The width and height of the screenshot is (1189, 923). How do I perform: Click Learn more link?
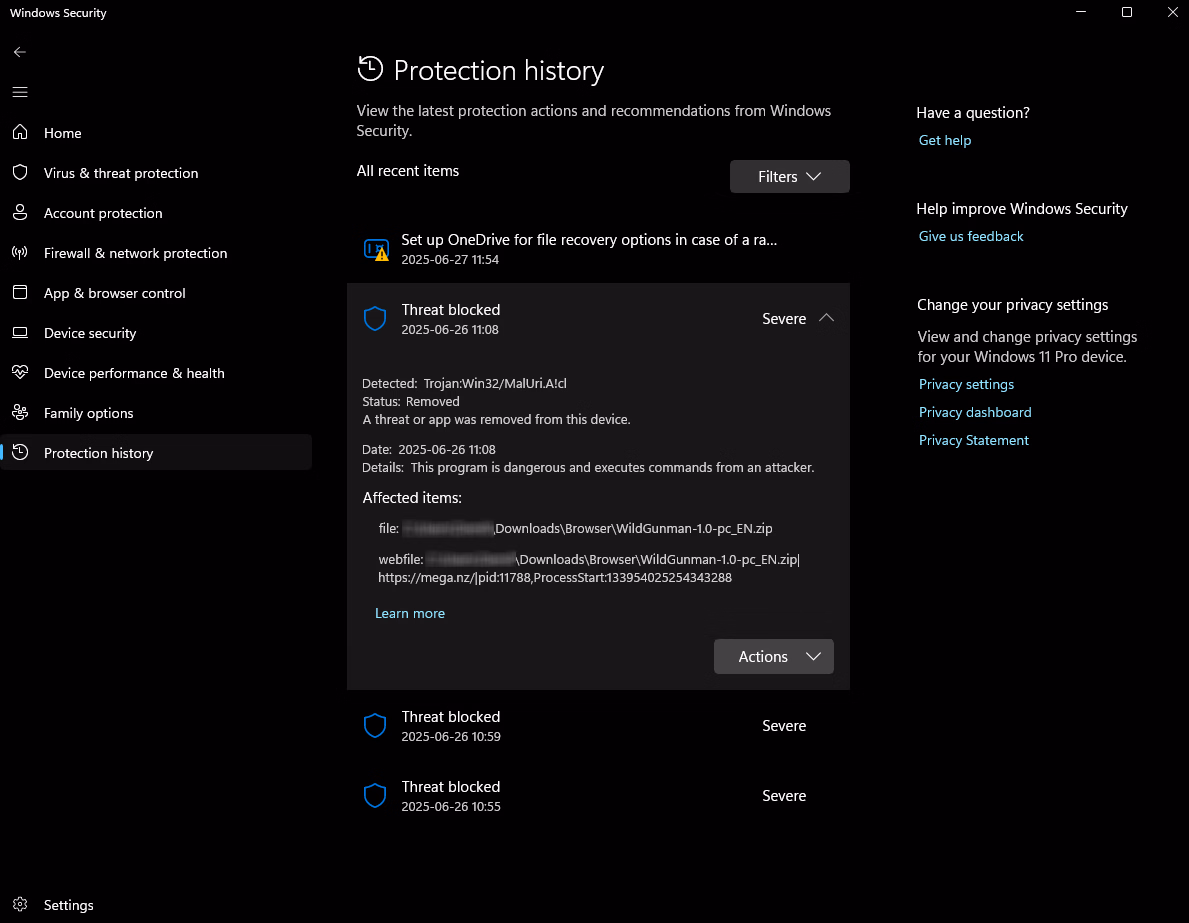(409, 614)
